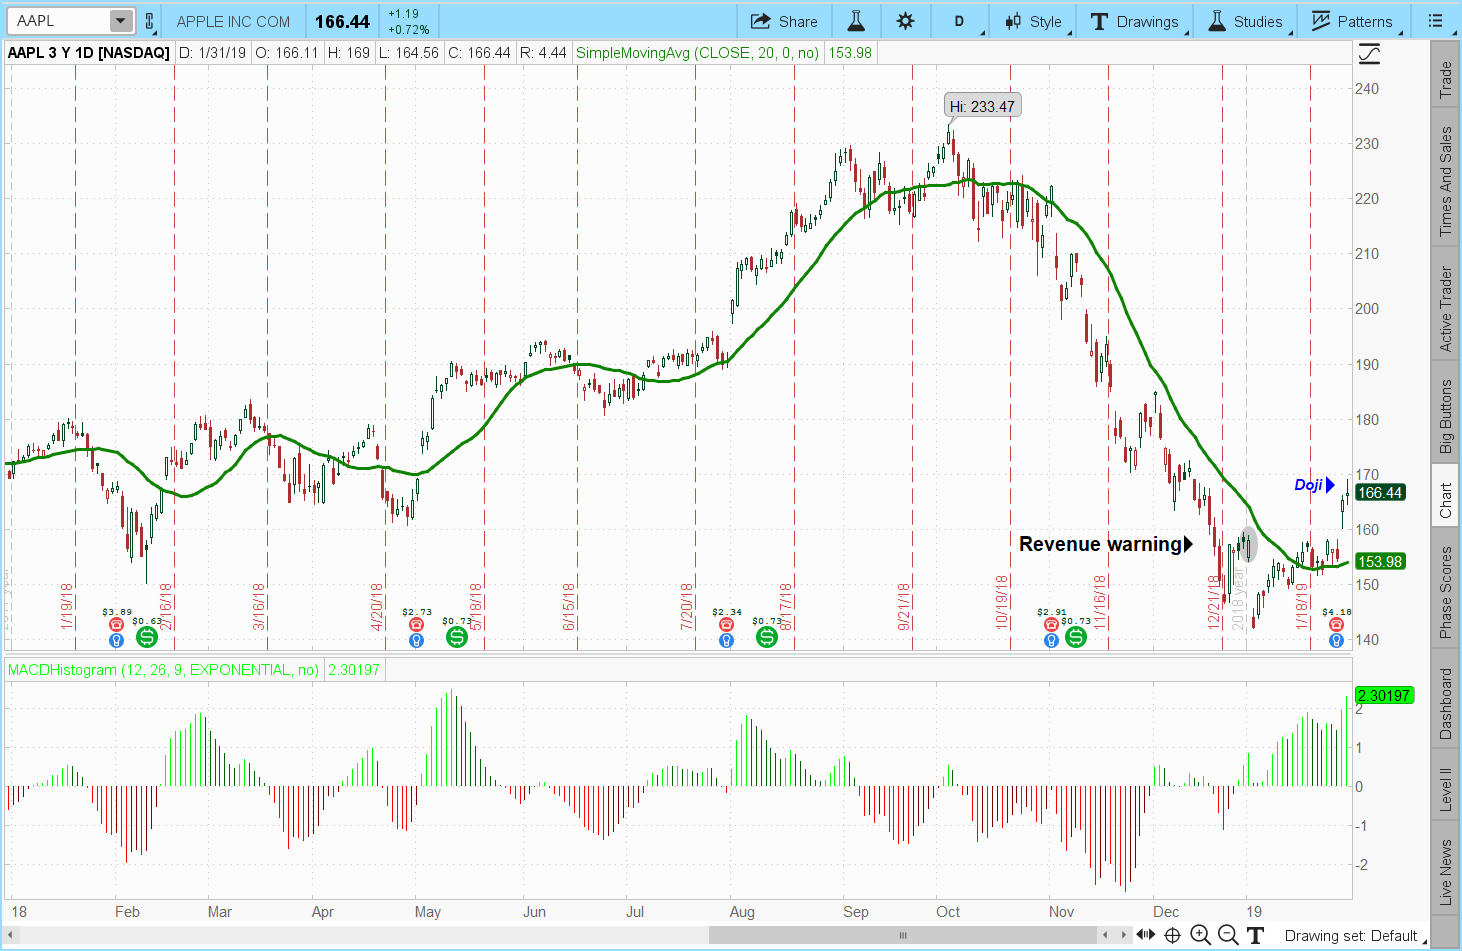The height and width of the screenshot is (951, 1462).
Task: Click the May dividend dollar icon
Action: [457, 637]
